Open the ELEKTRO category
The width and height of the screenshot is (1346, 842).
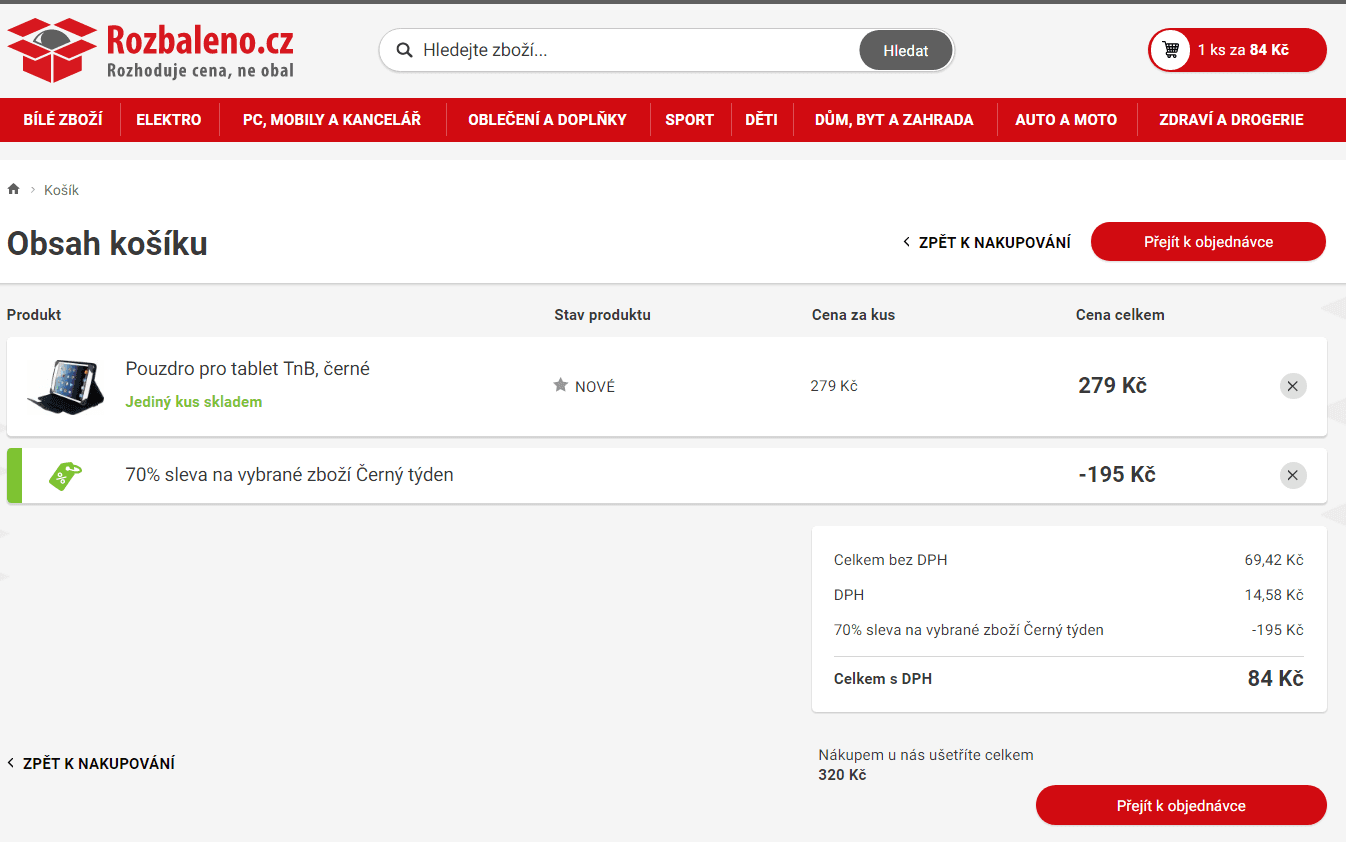(x=169, y=119)
